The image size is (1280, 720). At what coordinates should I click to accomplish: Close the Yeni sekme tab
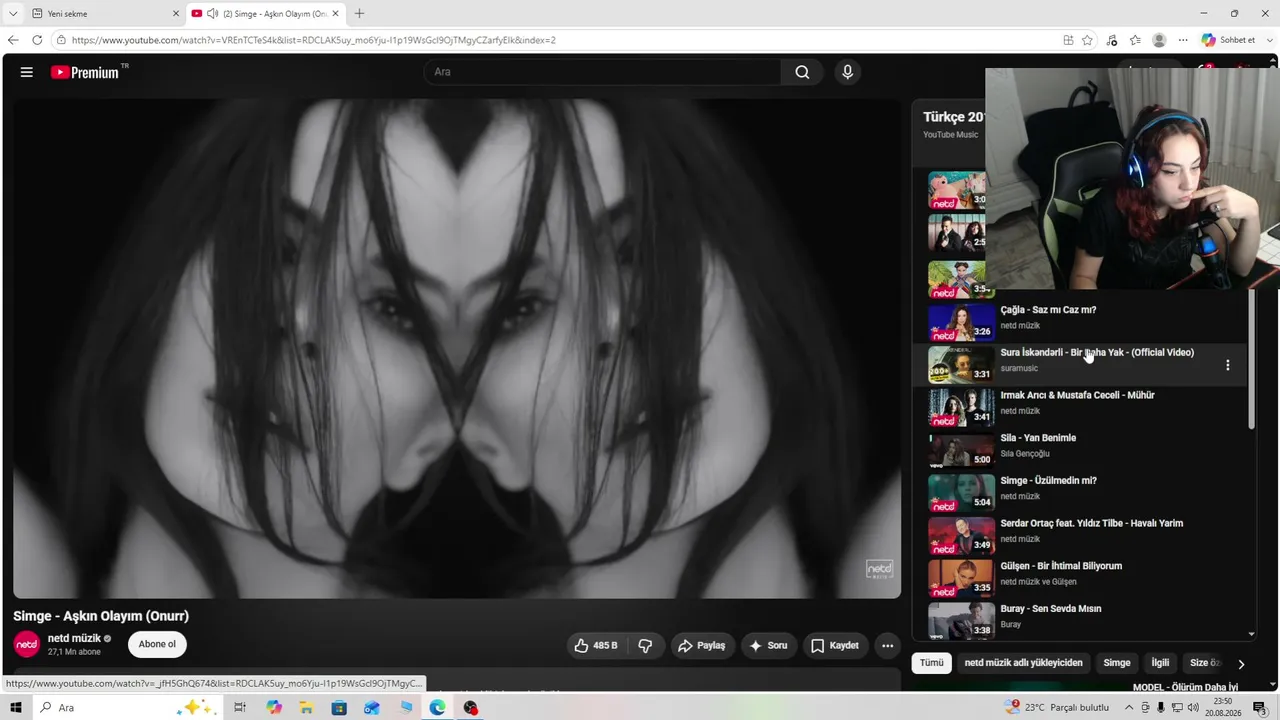pyautogui.click(x=175, y=13)
